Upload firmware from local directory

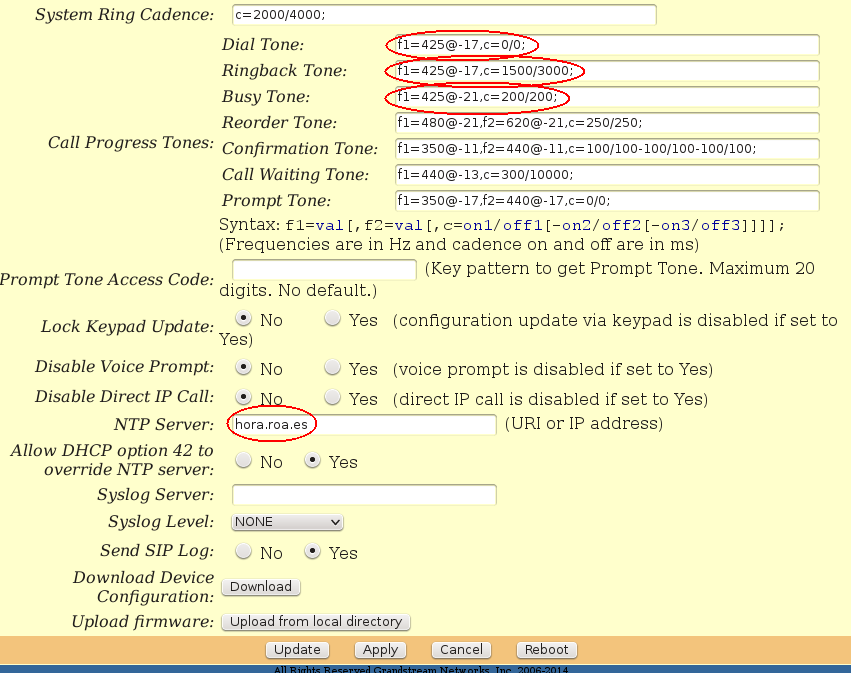pos(315,621)
